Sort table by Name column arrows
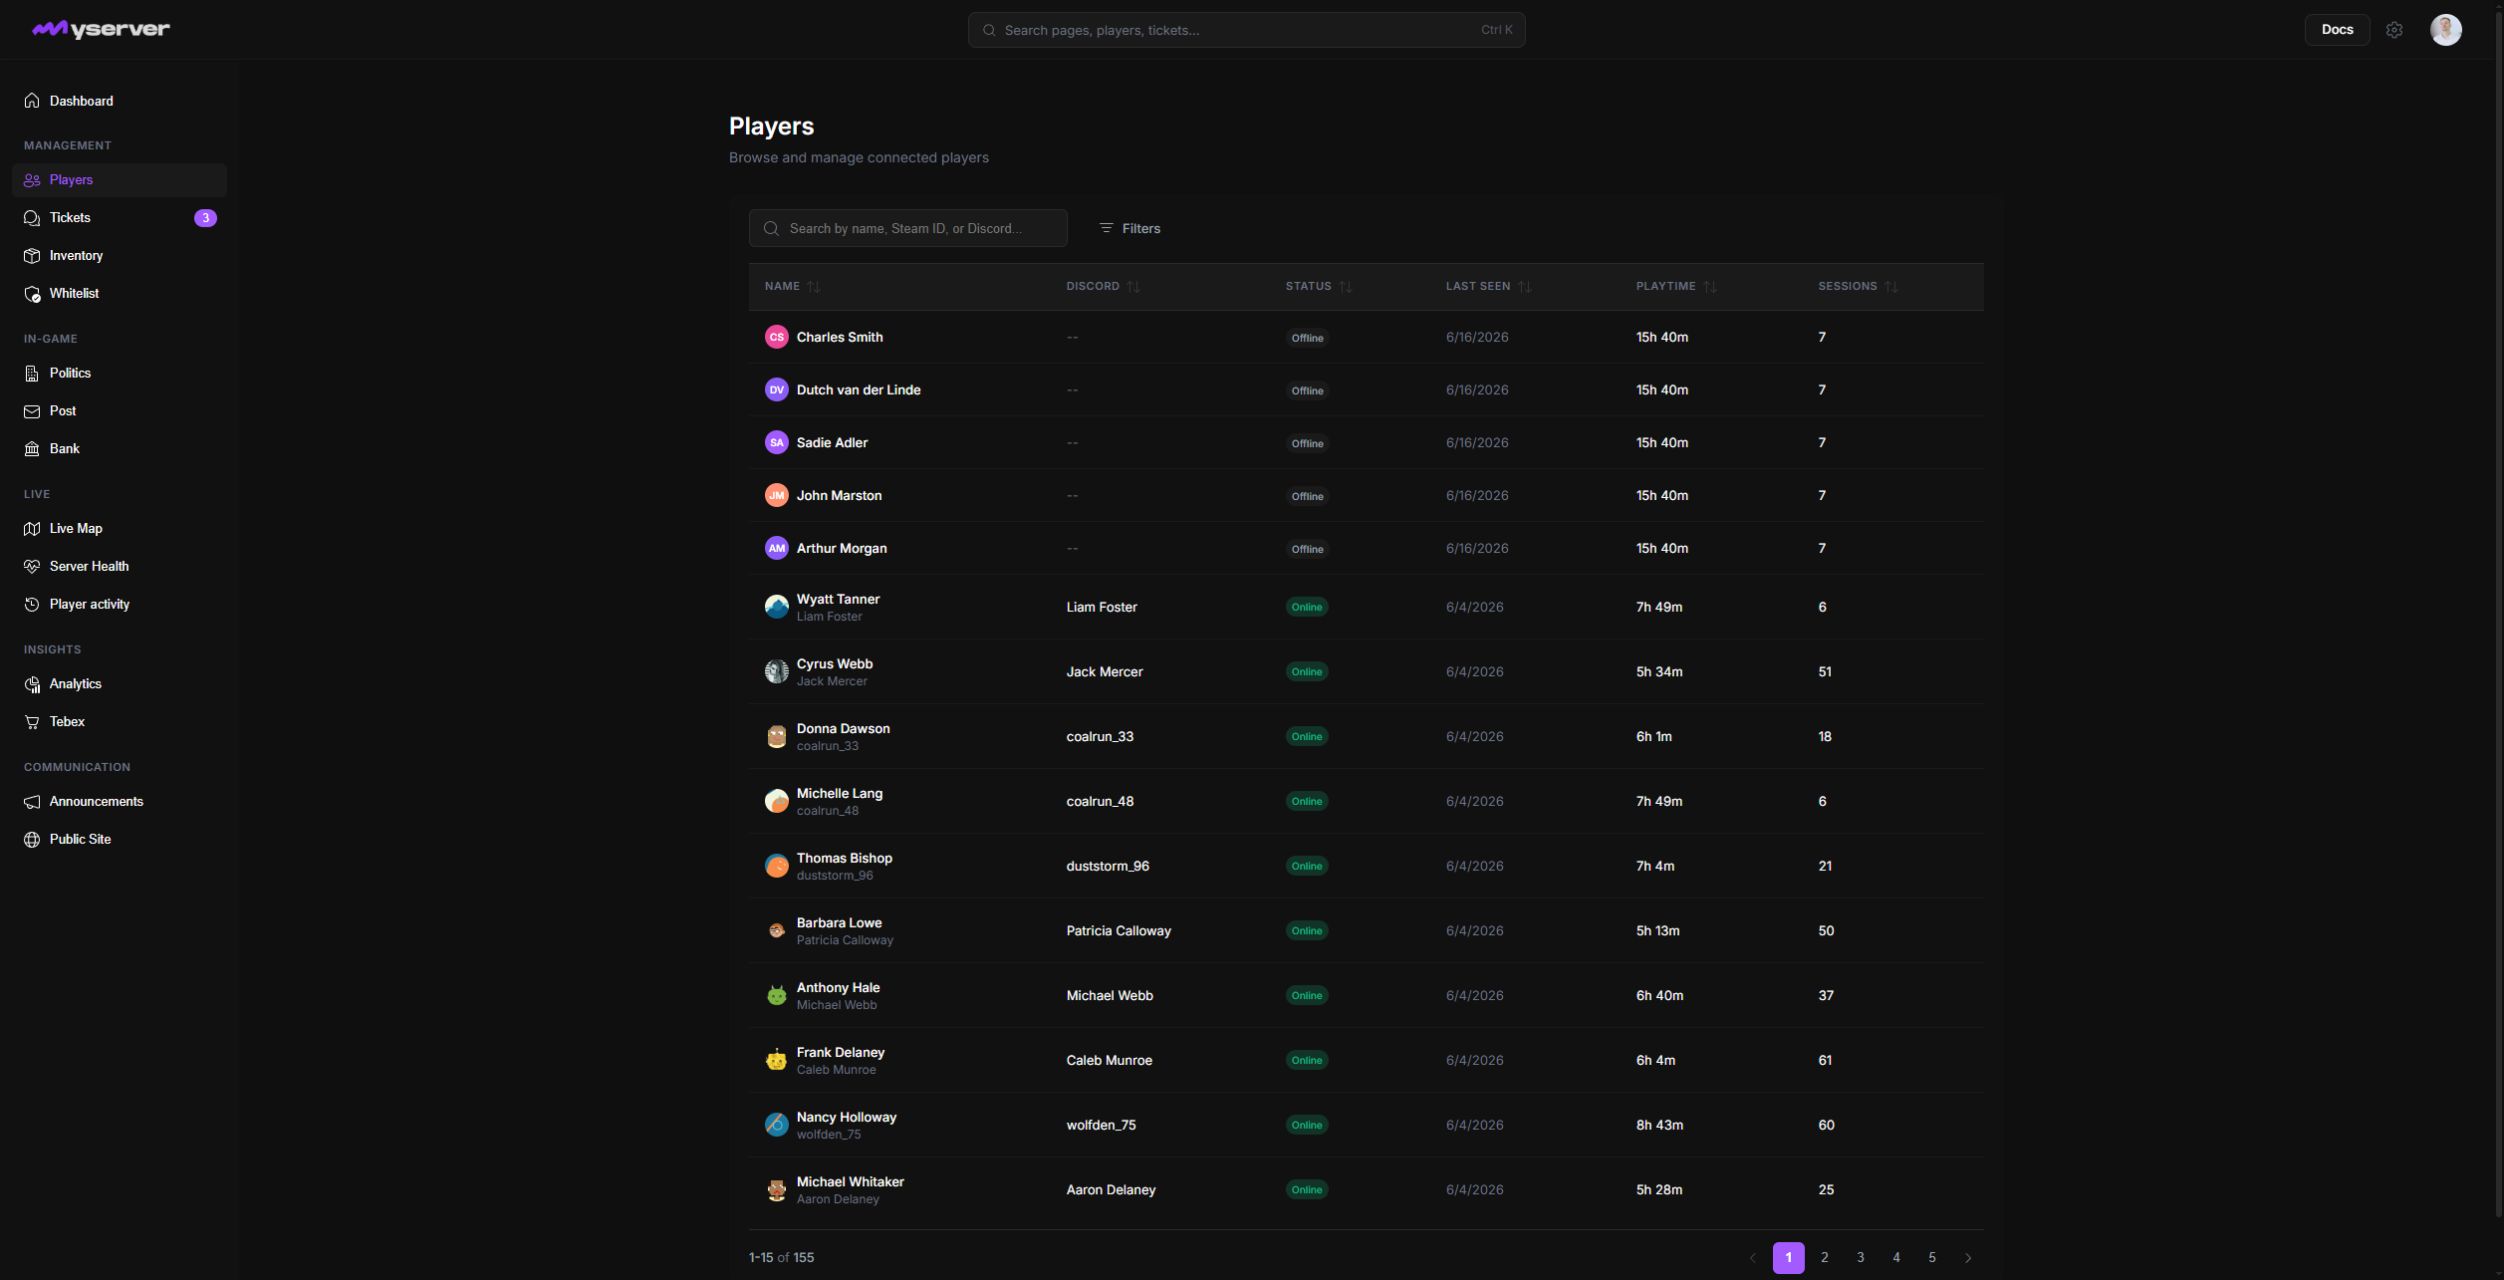This screenshot has width=2504, height=1280. coord(814,287)
